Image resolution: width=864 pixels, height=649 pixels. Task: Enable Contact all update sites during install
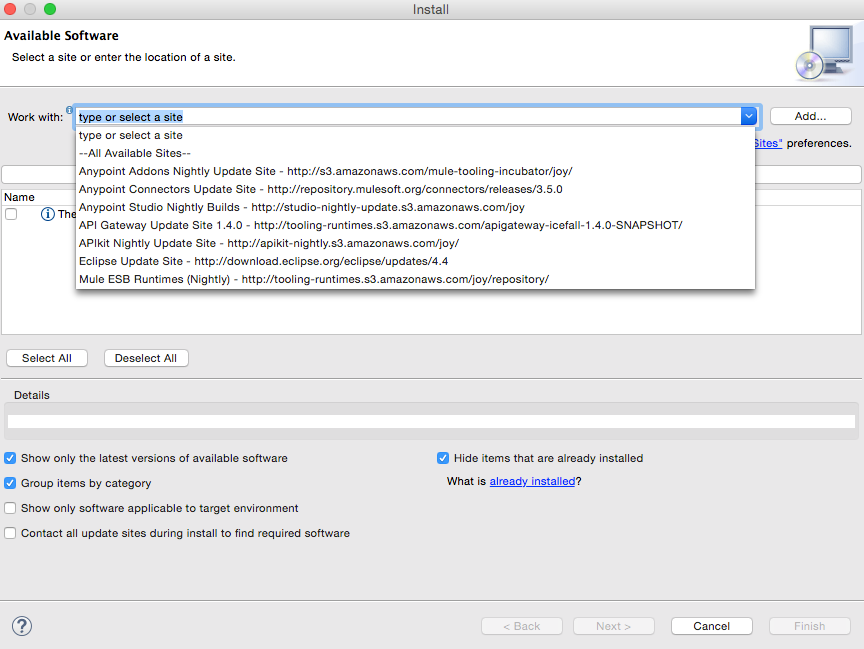tap(10, 533)
